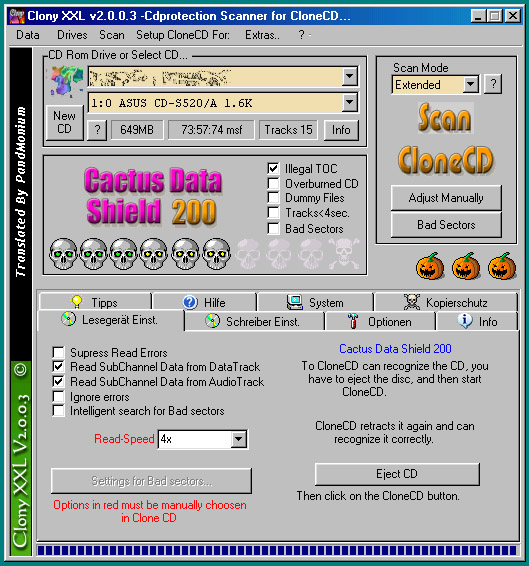Click the blue progress bar at bottom

click(277, 550)
